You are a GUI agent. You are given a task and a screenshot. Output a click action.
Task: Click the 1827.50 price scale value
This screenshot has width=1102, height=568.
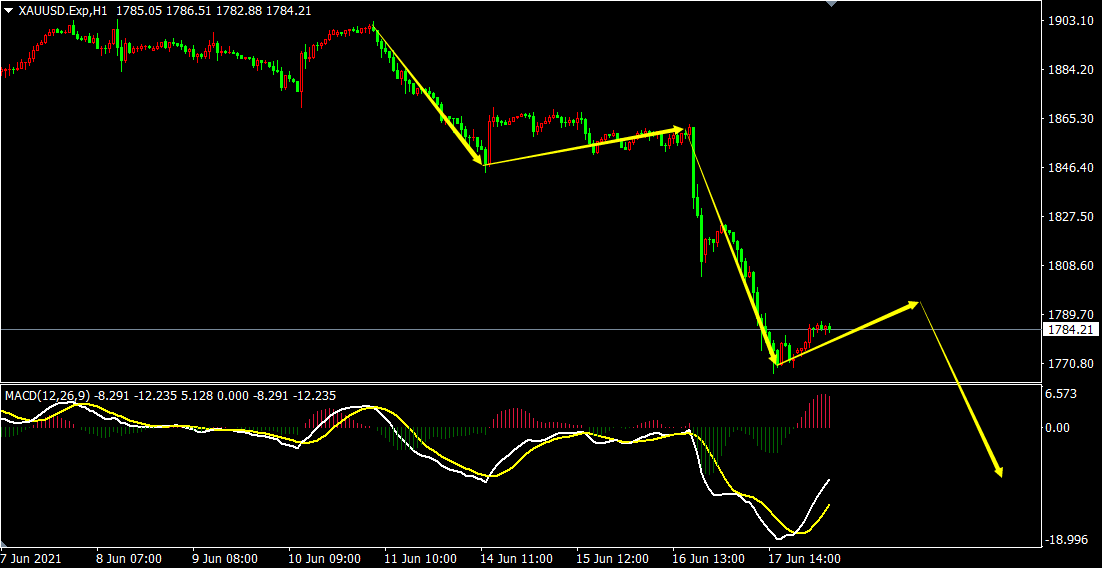coord(1070,217)
